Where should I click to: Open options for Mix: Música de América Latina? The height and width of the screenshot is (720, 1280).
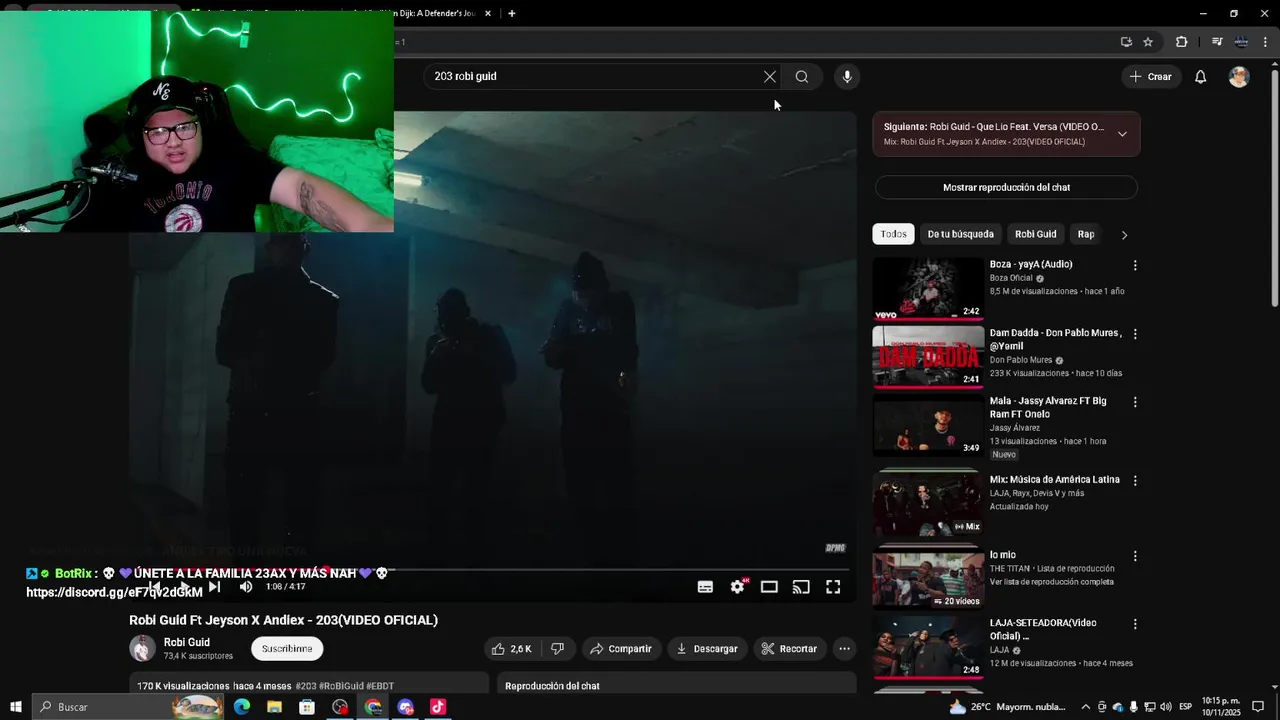tap(1134, 481)
